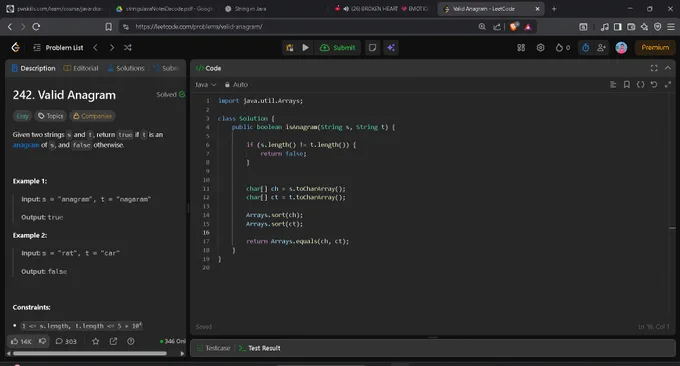The image size is (680, 366).
Task: Like the problem with thumbs-up
Action: click(21, 341)
